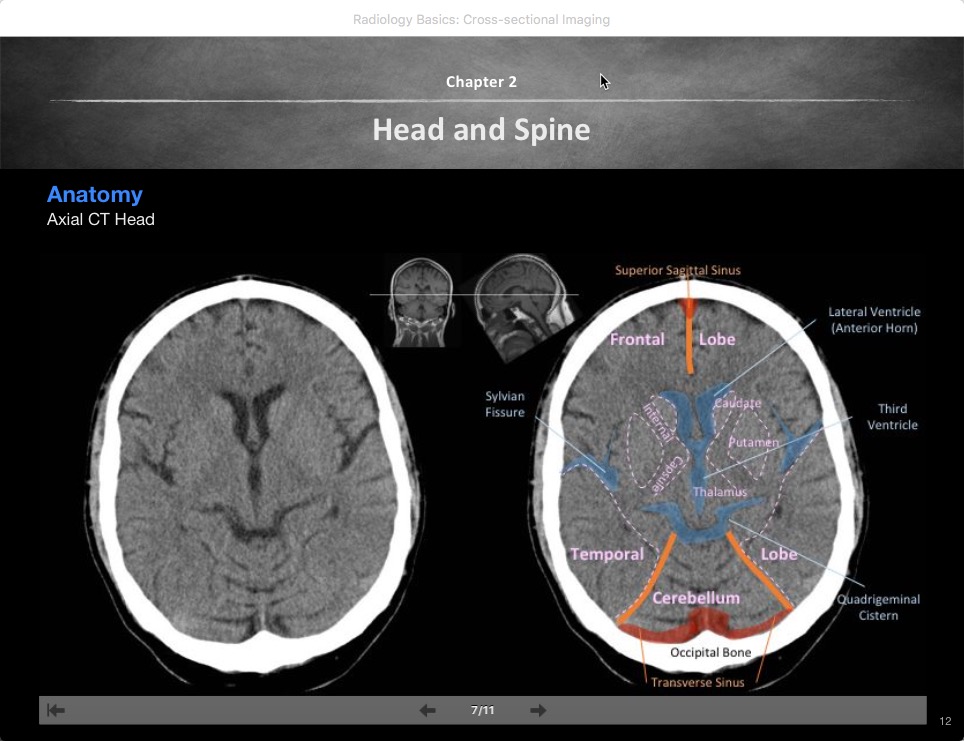
Task: Click the blue Anatomy heading
Action: (94, 194)
